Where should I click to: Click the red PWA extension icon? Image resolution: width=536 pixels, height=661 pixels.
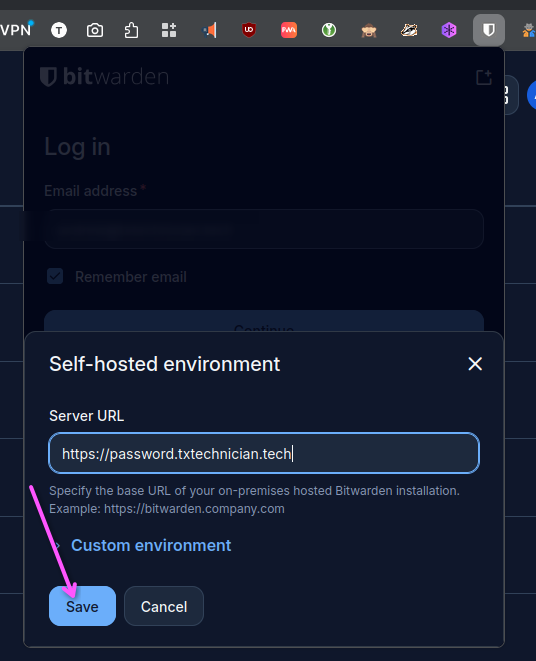pyautogui.click(x=289, y=30)
